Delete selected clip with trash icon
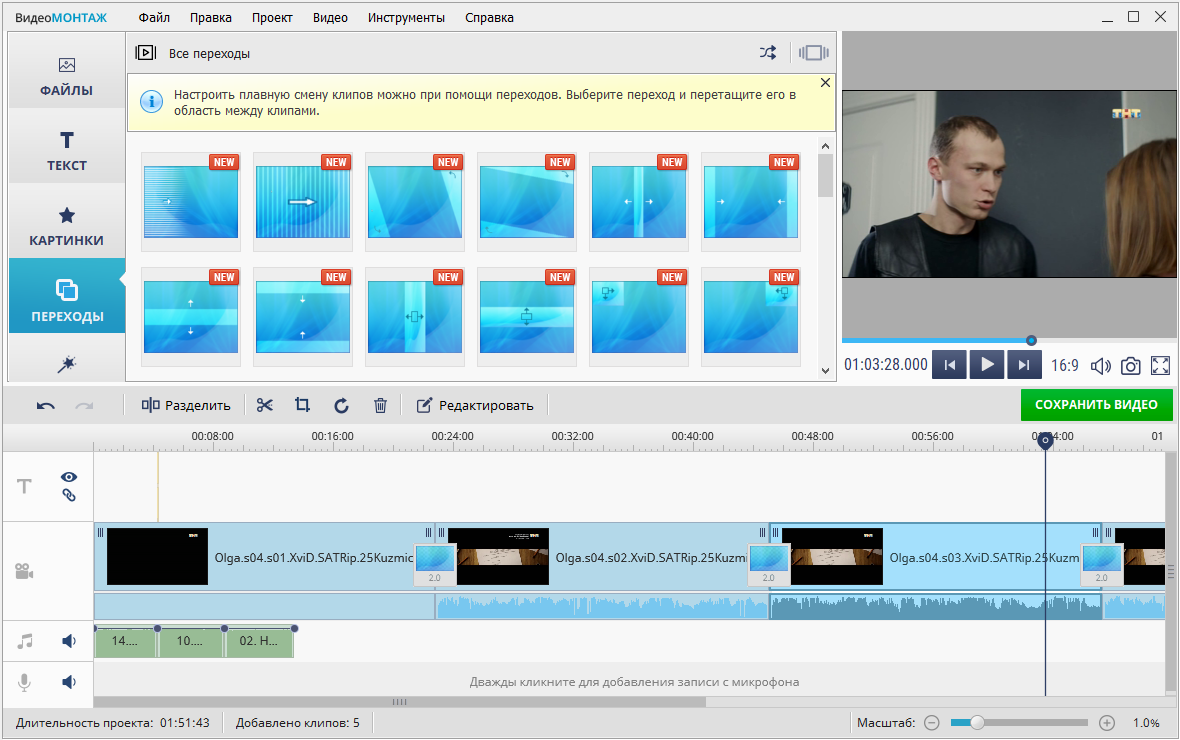Viewport: 1180px width, 740px height. coord(380,405)
